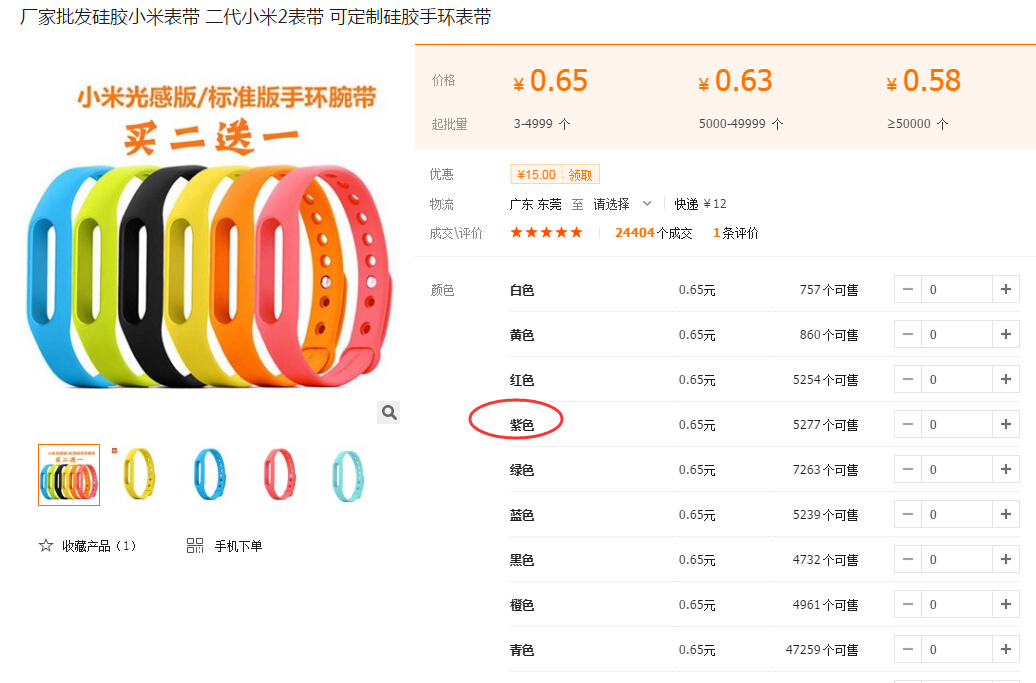Decrease quantity for 绿色 with minus button
This screenshot has width=1036, height=683.
click(x=908, y=469)
